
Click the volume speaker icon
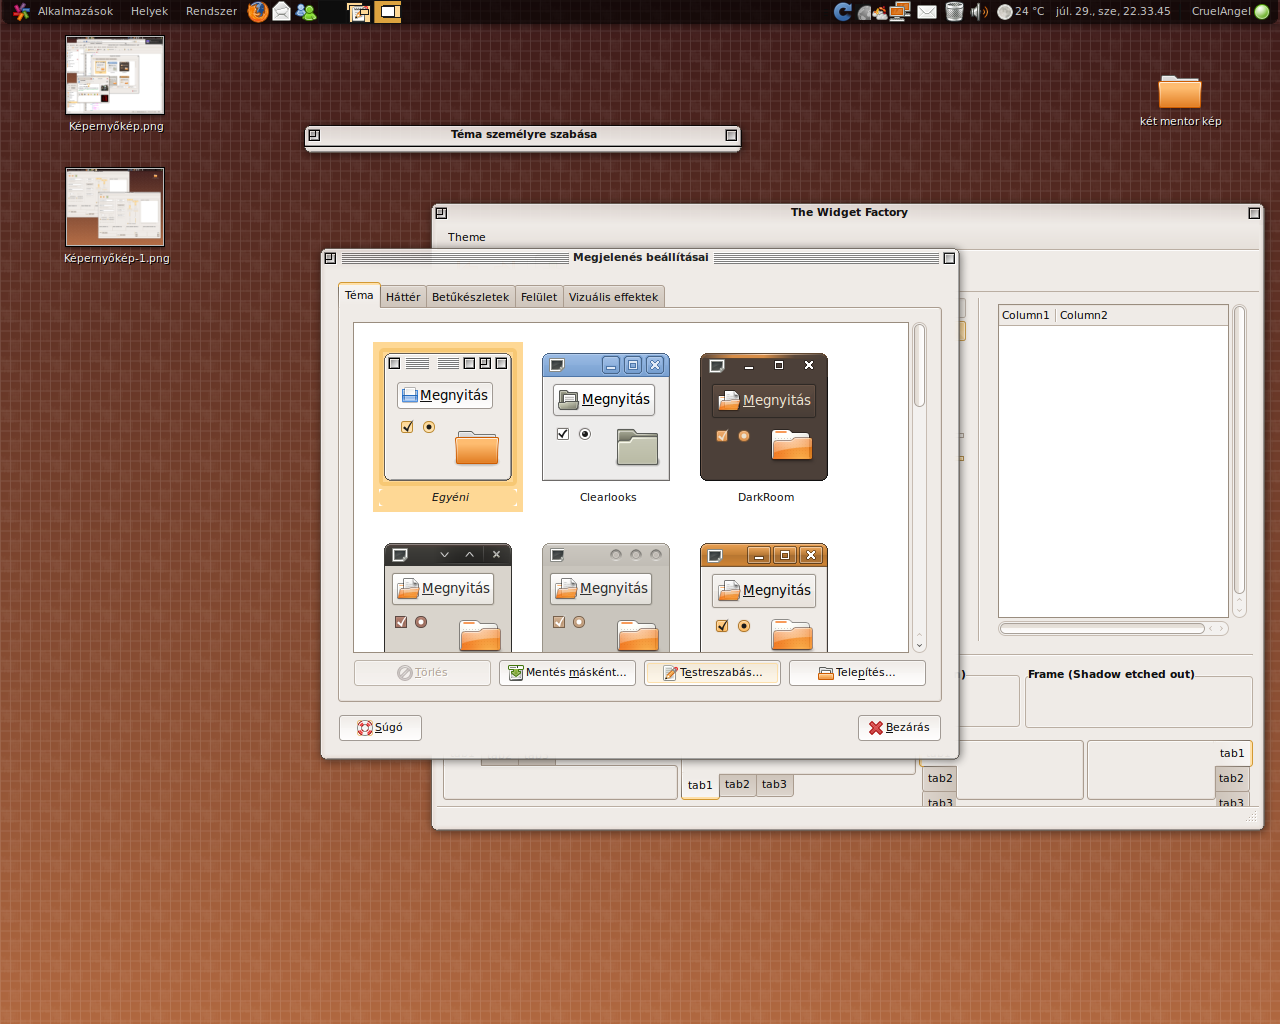[979, 12]
